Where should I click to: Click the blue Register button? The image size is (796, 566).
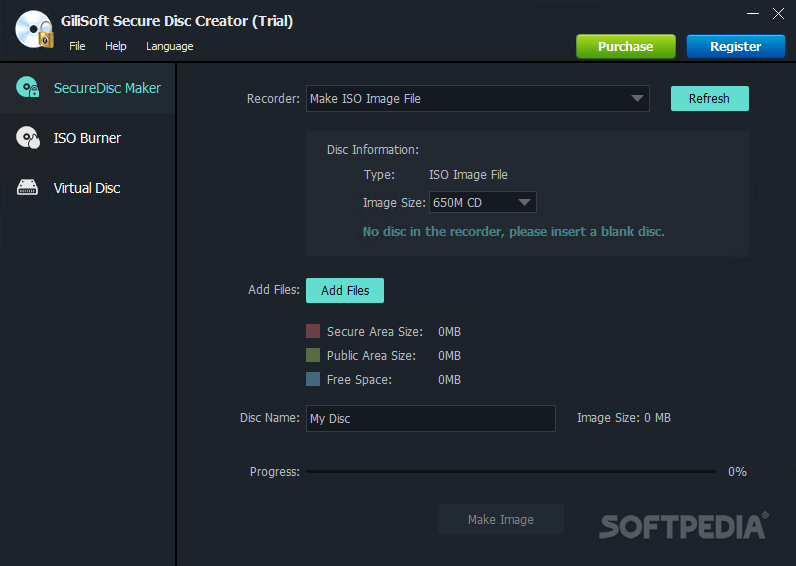point(736,47)
